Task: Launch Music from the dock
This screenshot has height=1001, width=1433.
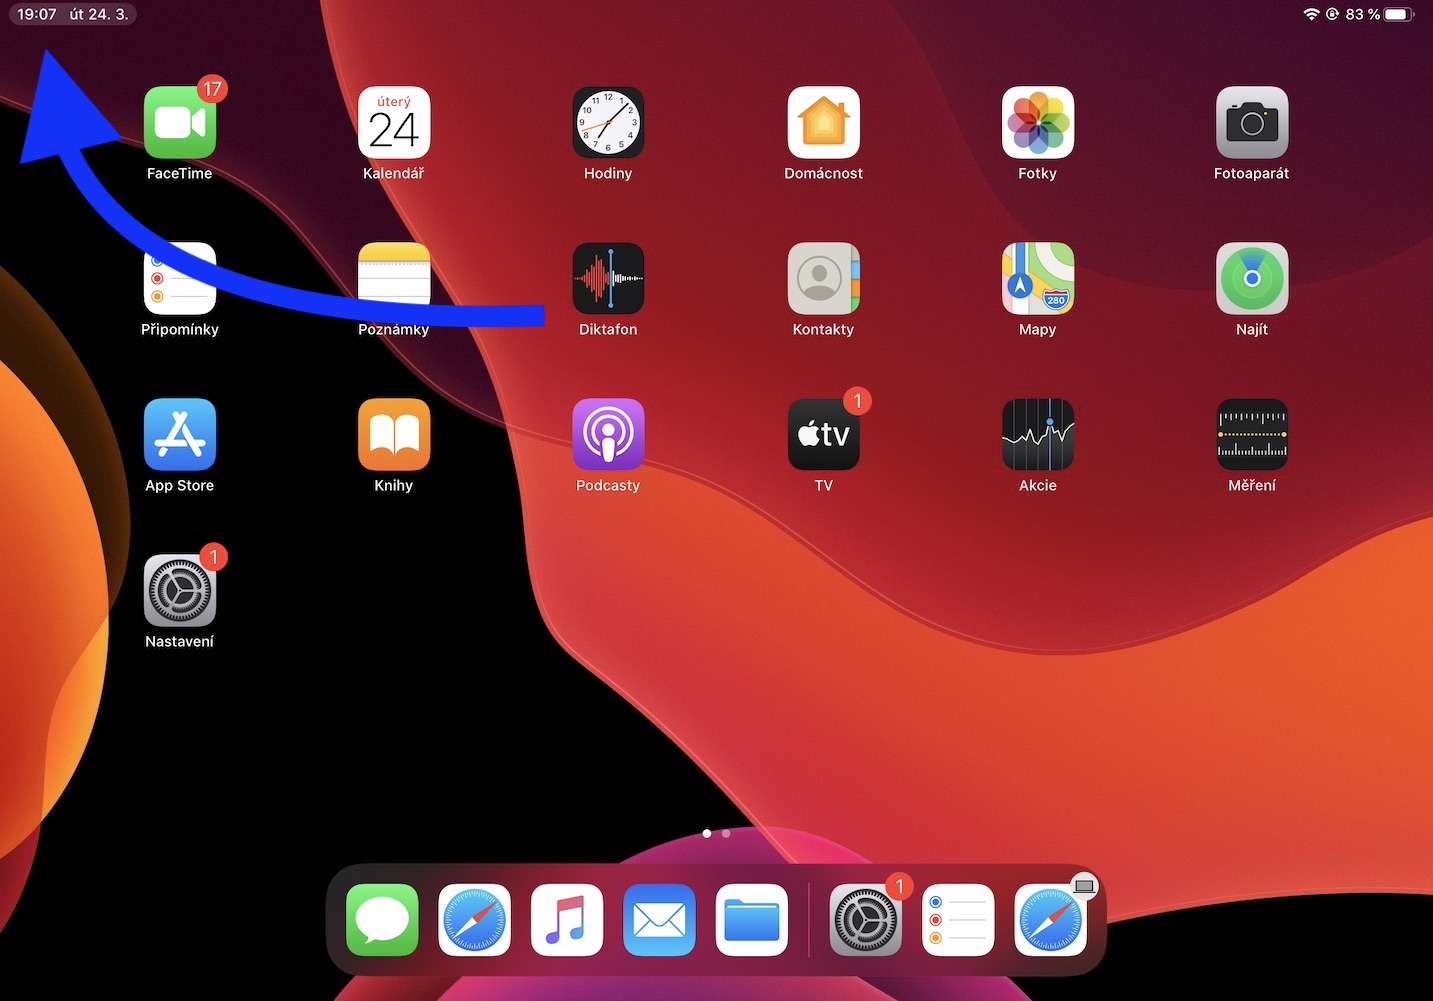Action: click(567, 920)
